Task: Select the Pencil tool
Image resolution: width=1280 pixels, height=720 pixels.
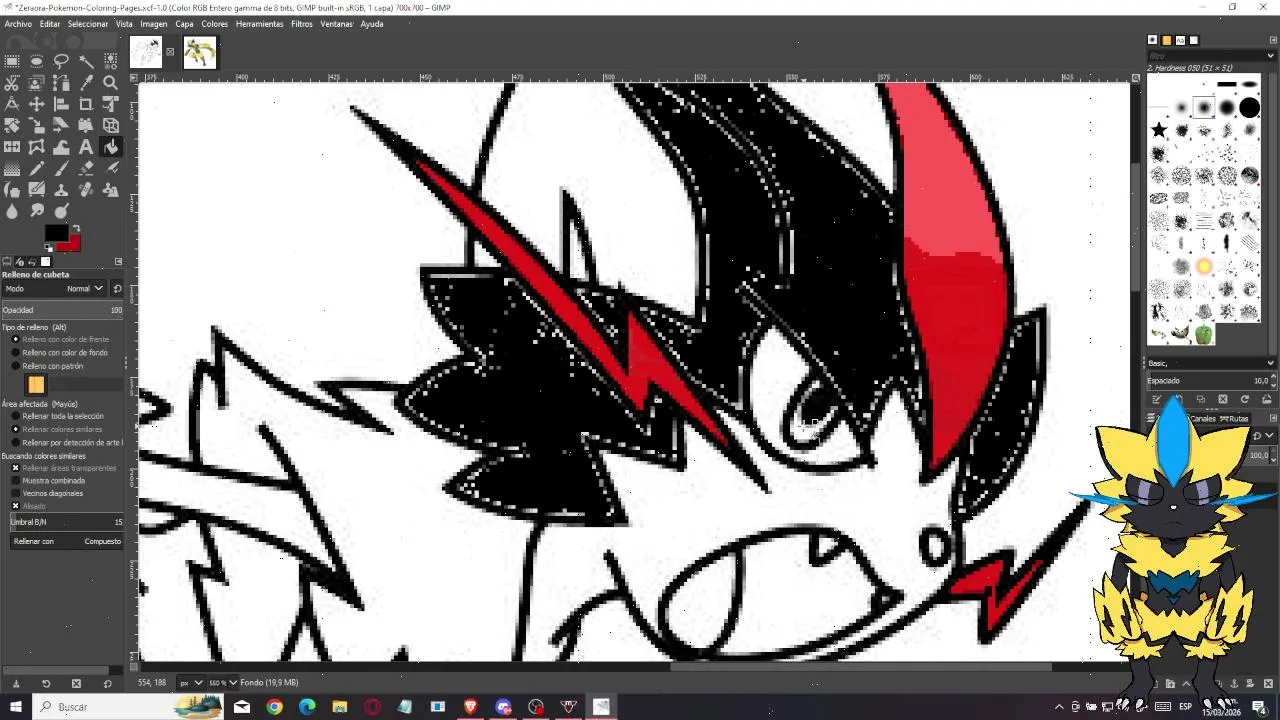Action: (37, 168)
